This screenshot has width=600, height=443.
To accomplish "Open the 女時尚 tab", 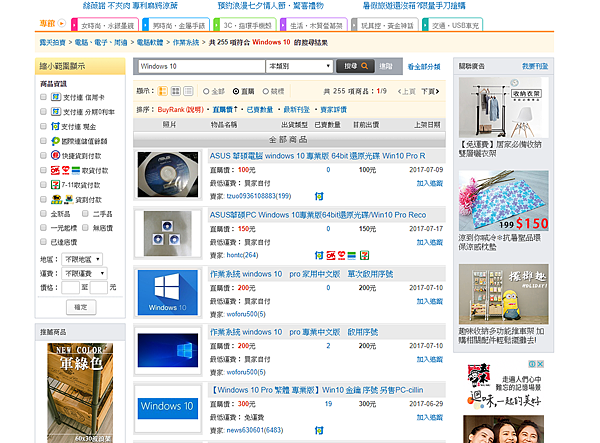I will (x=105, y=25).
